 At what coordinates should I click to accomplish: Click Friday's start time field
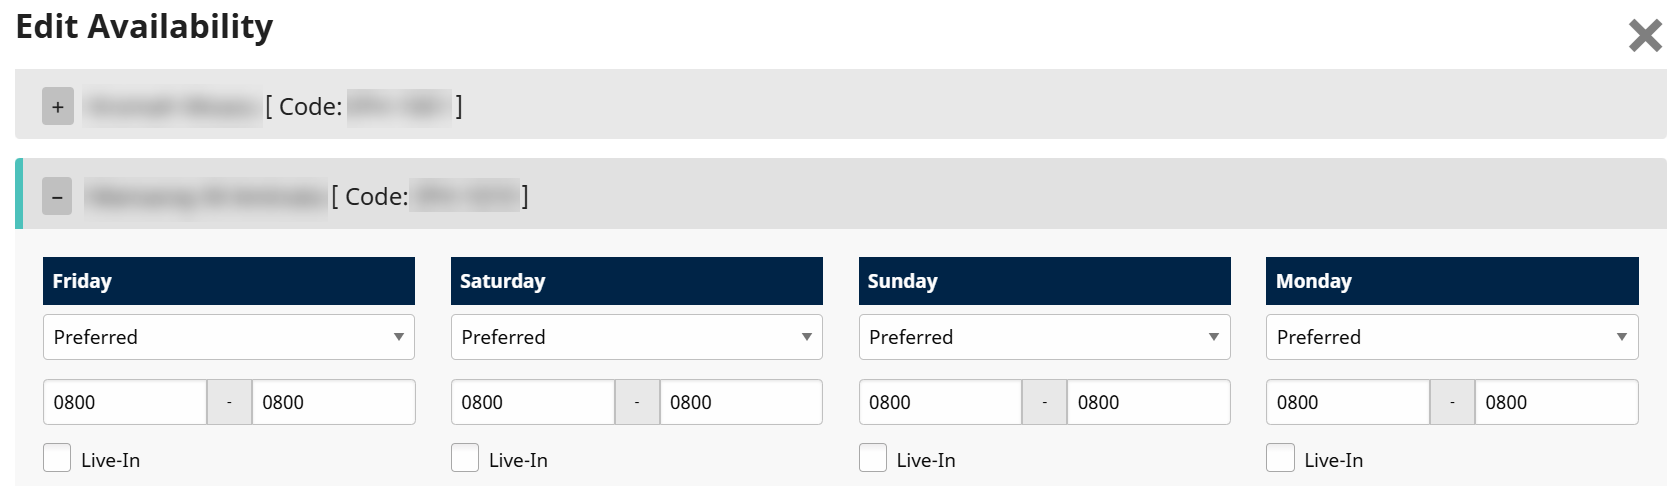[125, 402]
